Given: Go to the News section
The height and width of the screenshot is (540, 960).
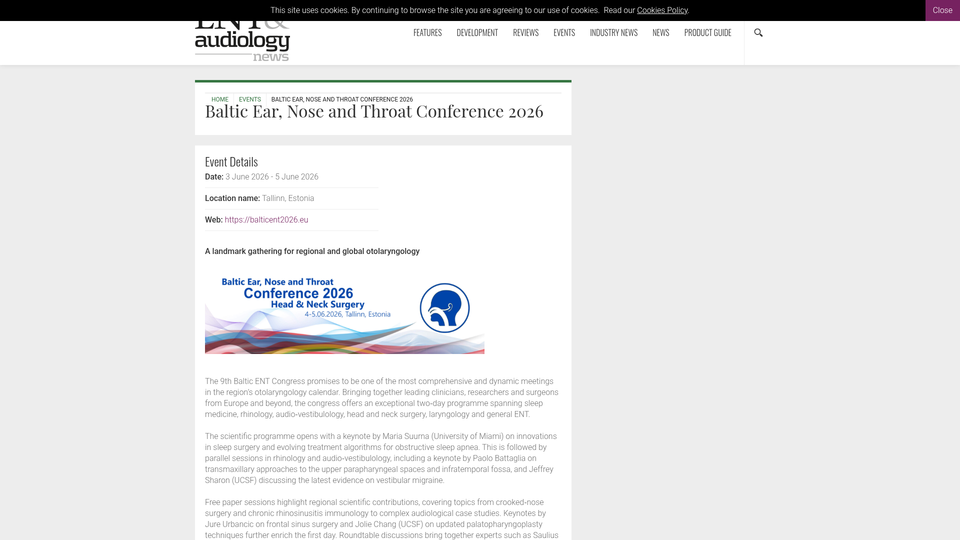Looking at the screenshot, I should (661, 32).
